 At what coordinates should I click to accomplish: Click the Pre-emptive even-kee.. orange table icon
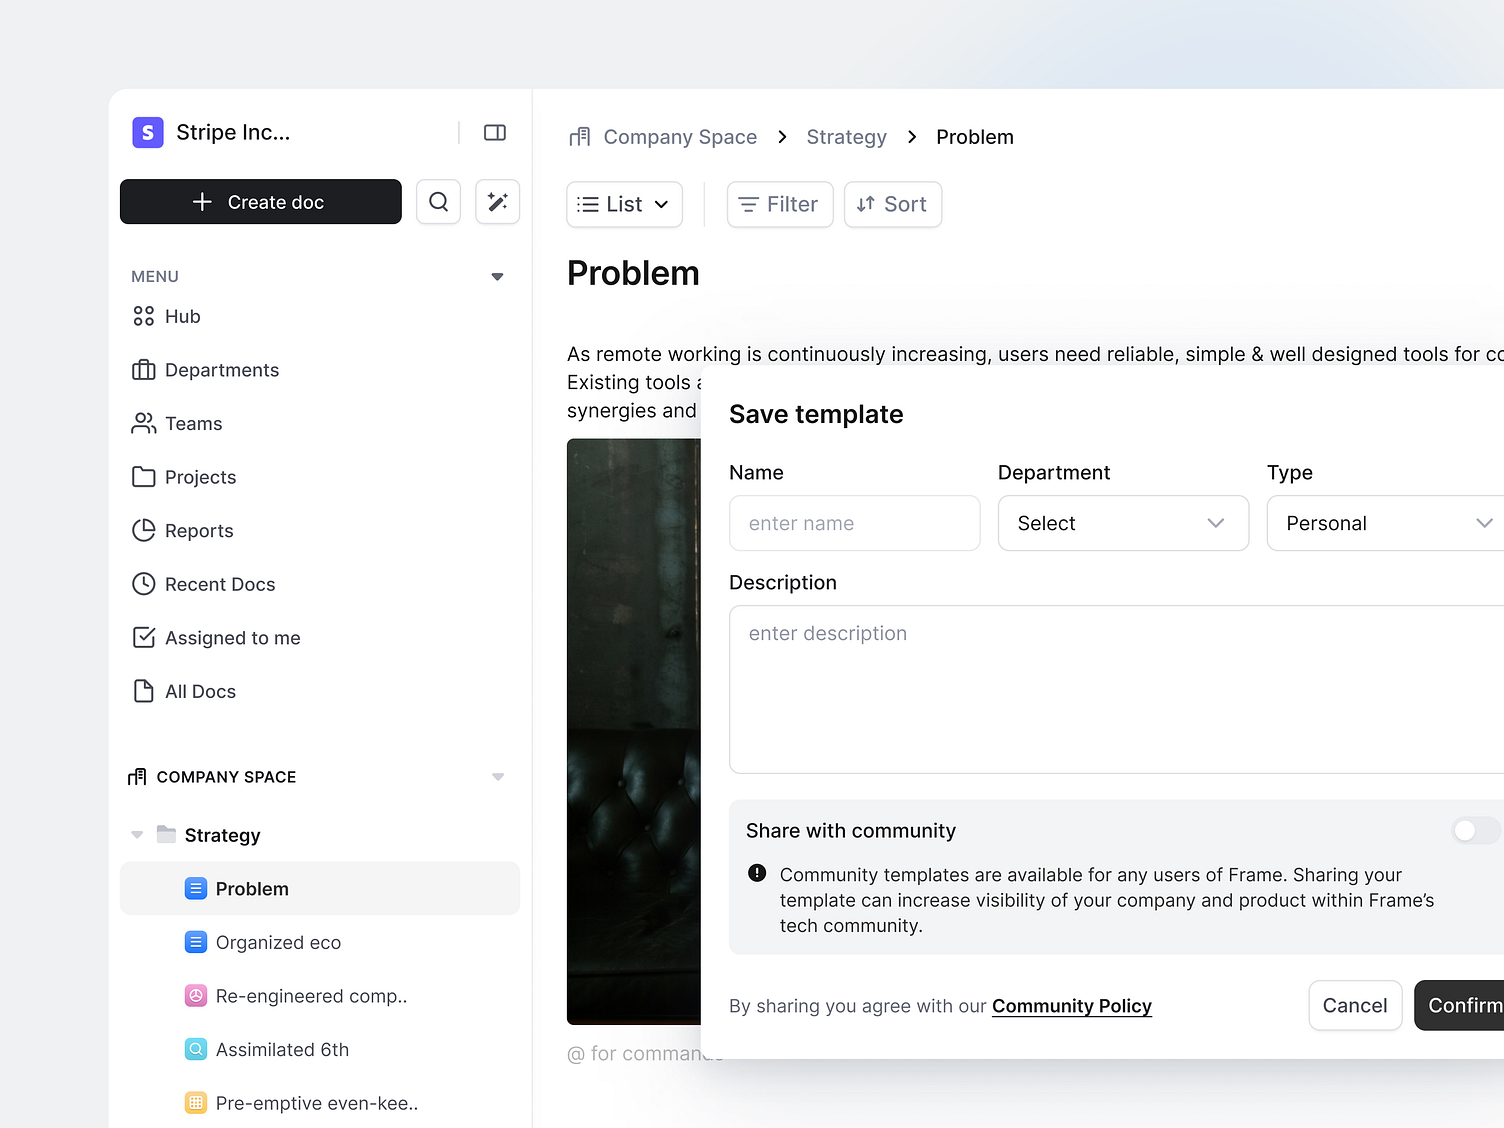click(x=196, y=1103)
